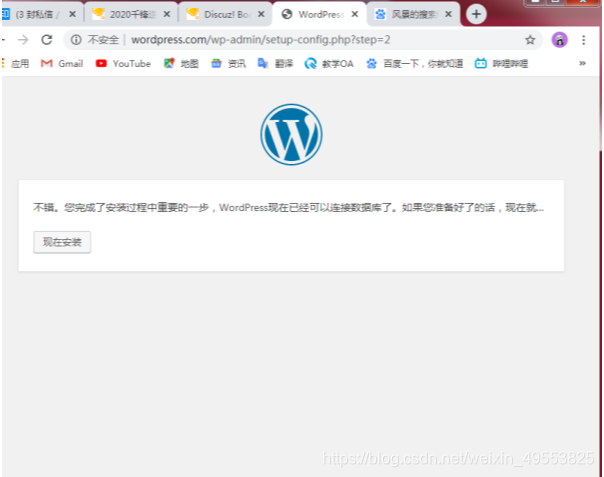This screenshot has width=604, height=477.
Task: Open the 地图 maps bookmark
Action: (181, 64)
